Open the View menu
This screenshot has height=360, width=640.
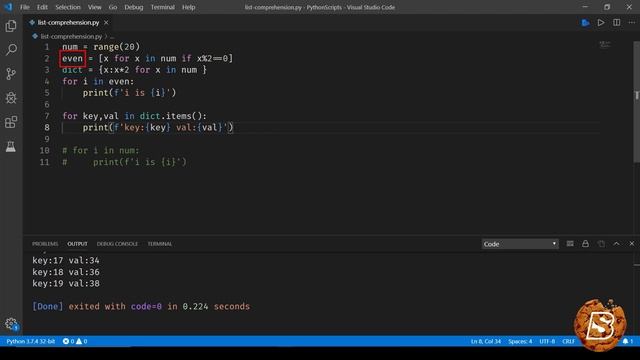94,7
